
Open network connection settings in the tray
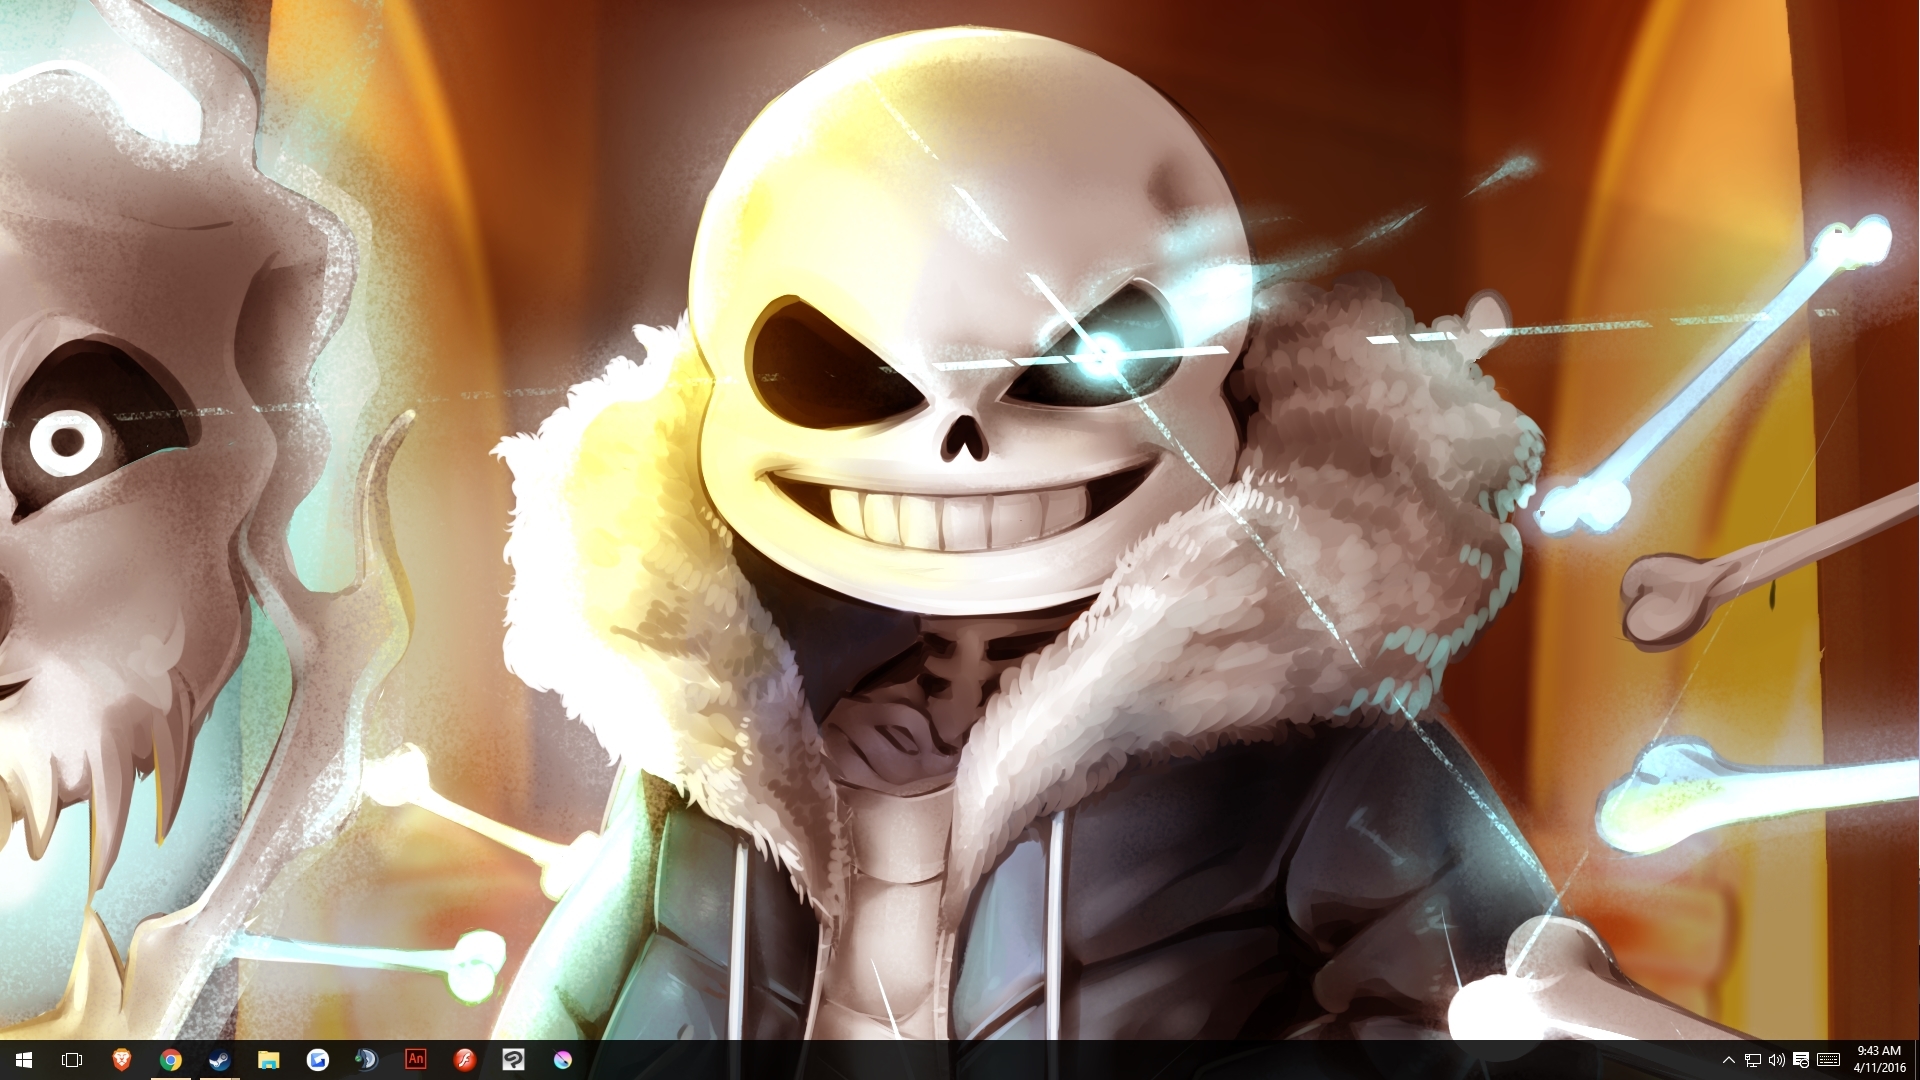click(1753, 1060)
